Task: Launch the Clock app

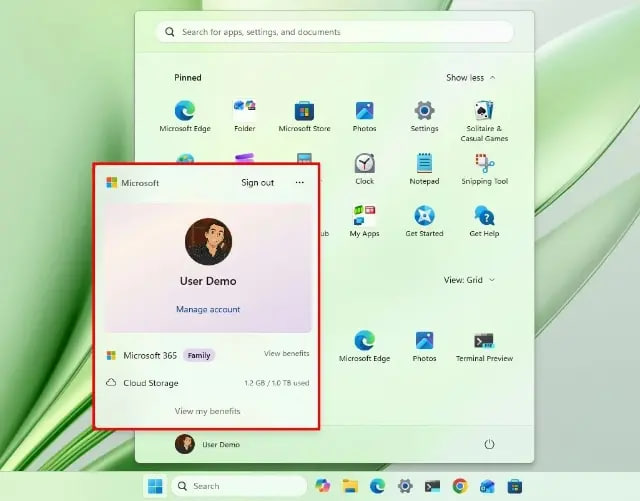Action: [x=364, y=169]
